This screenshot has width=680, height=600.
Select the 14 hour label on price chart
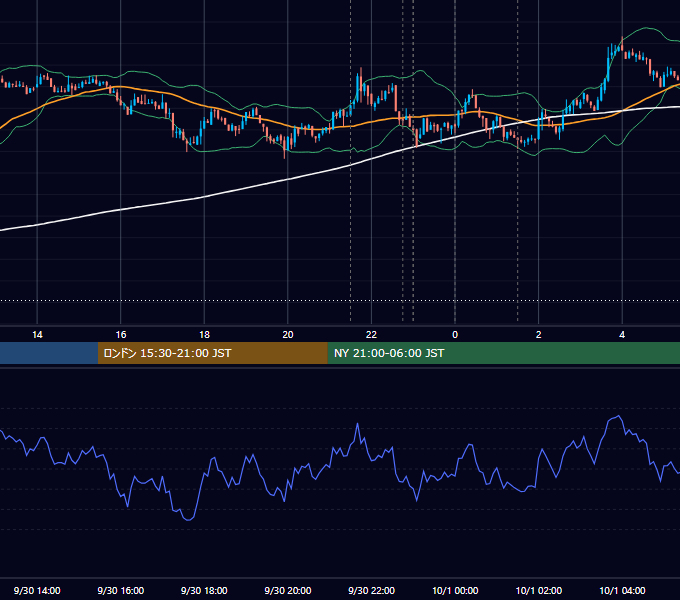37,335
